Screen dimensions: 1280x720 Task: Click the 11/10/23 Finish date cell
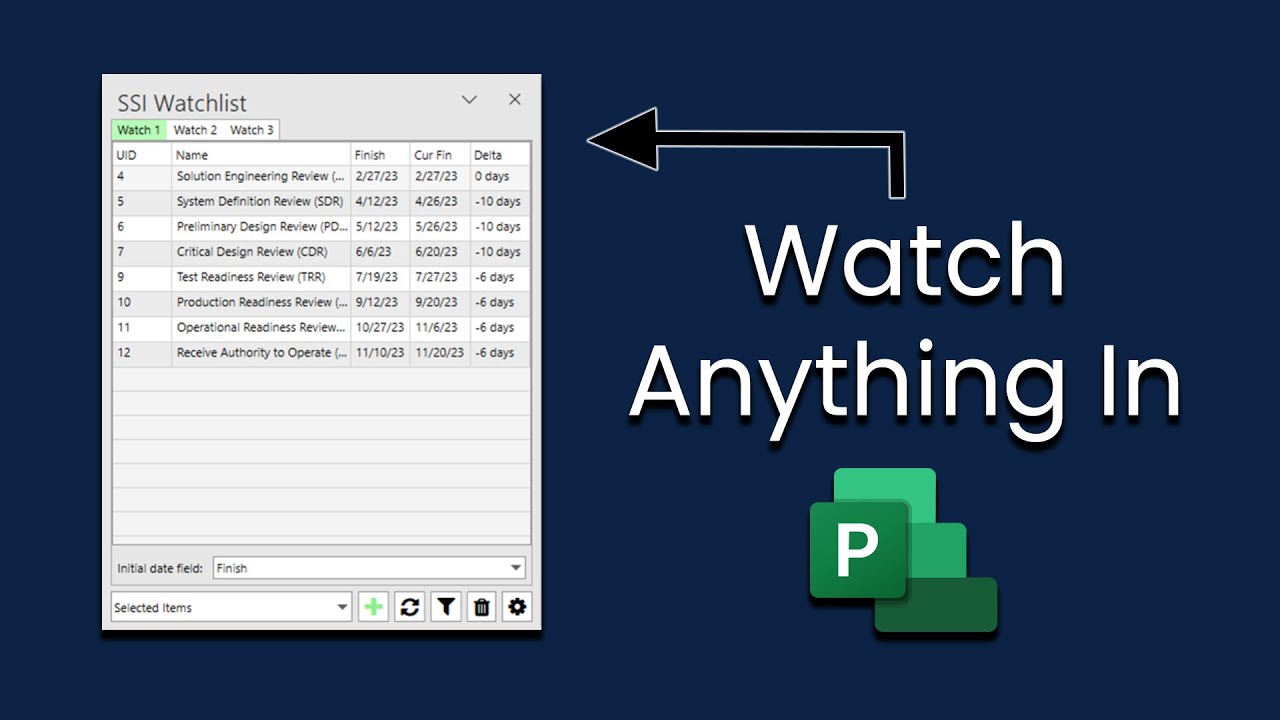(x=380, y=353)
